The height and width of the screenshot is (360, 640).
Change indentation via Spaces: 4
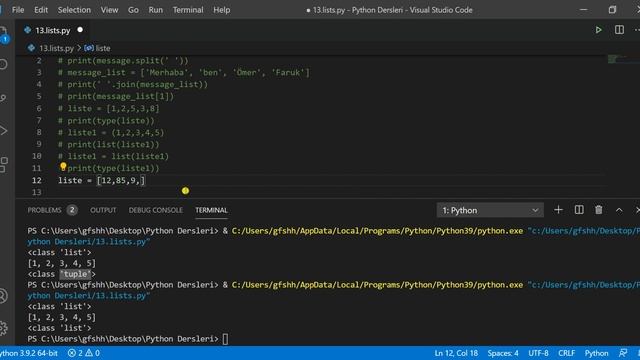pyautogui.click(x=503, y=353)
